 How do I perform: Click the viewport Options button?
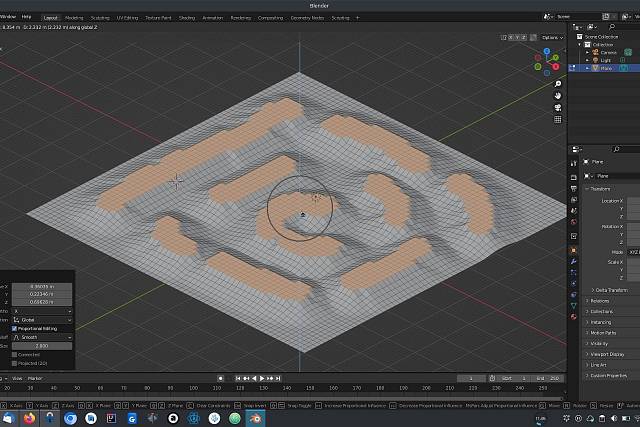coord(552,37)
